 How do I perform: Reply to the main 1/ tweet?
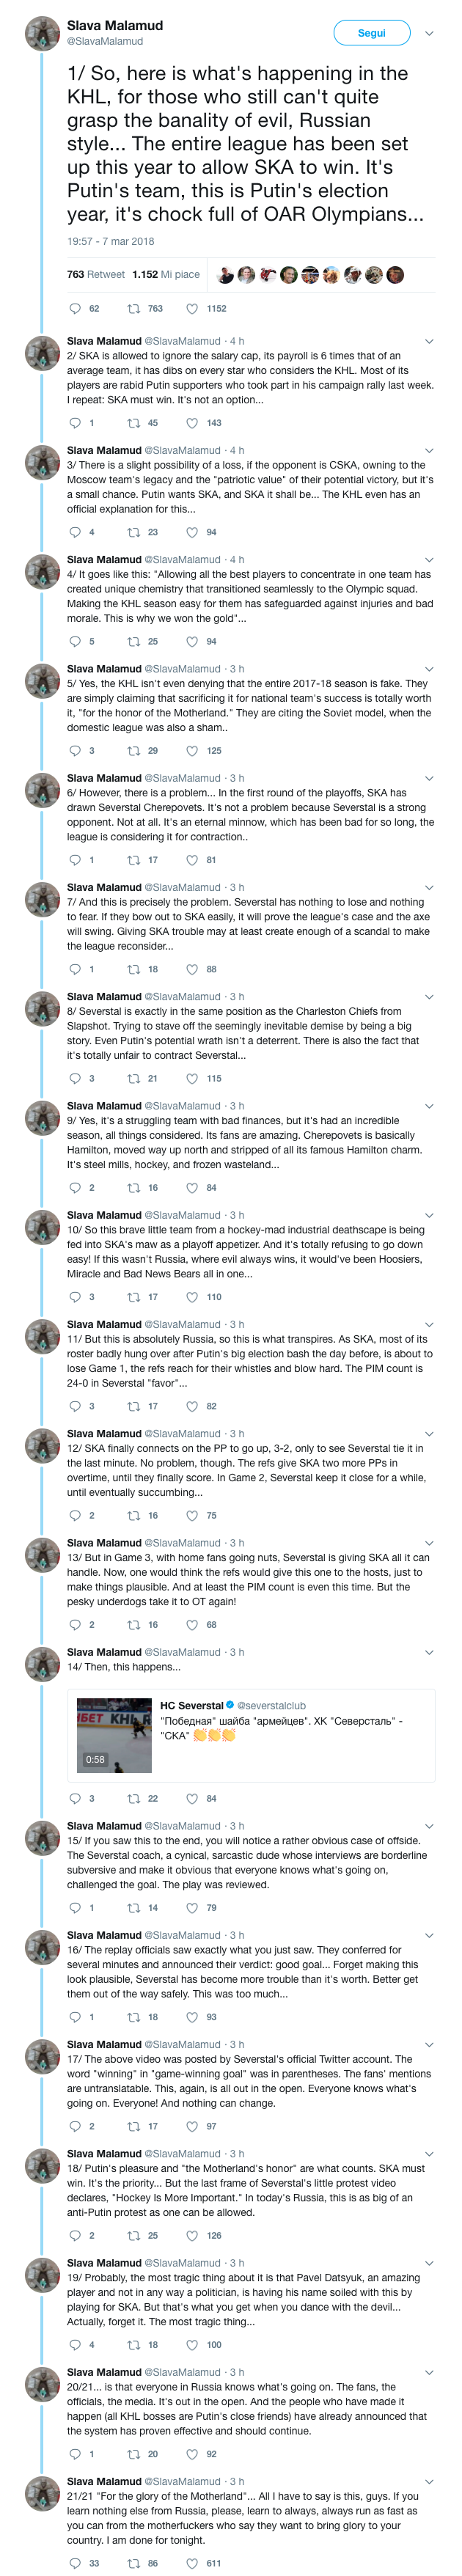pyautogui.click(x=75, y=309)
